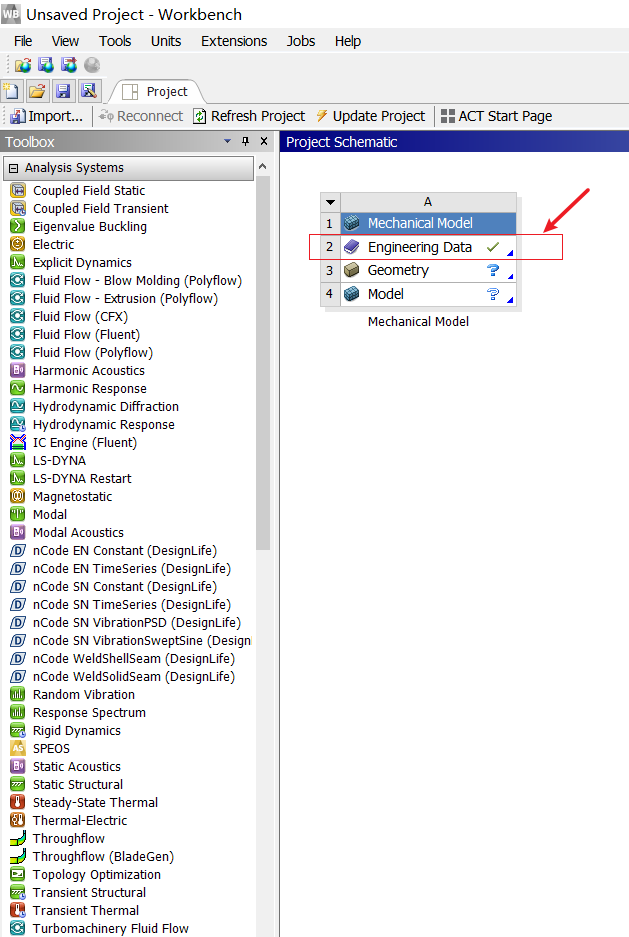
Task: Click the Engineering Data green checkmark status
Action: [493, 246]
